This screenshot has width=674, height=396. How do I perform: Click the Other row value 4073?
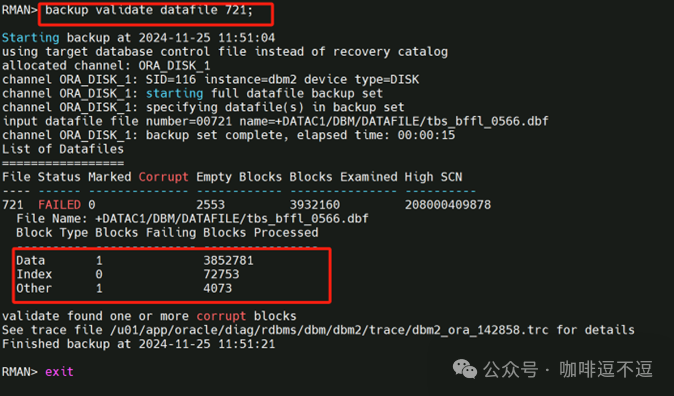coord(218,288)
